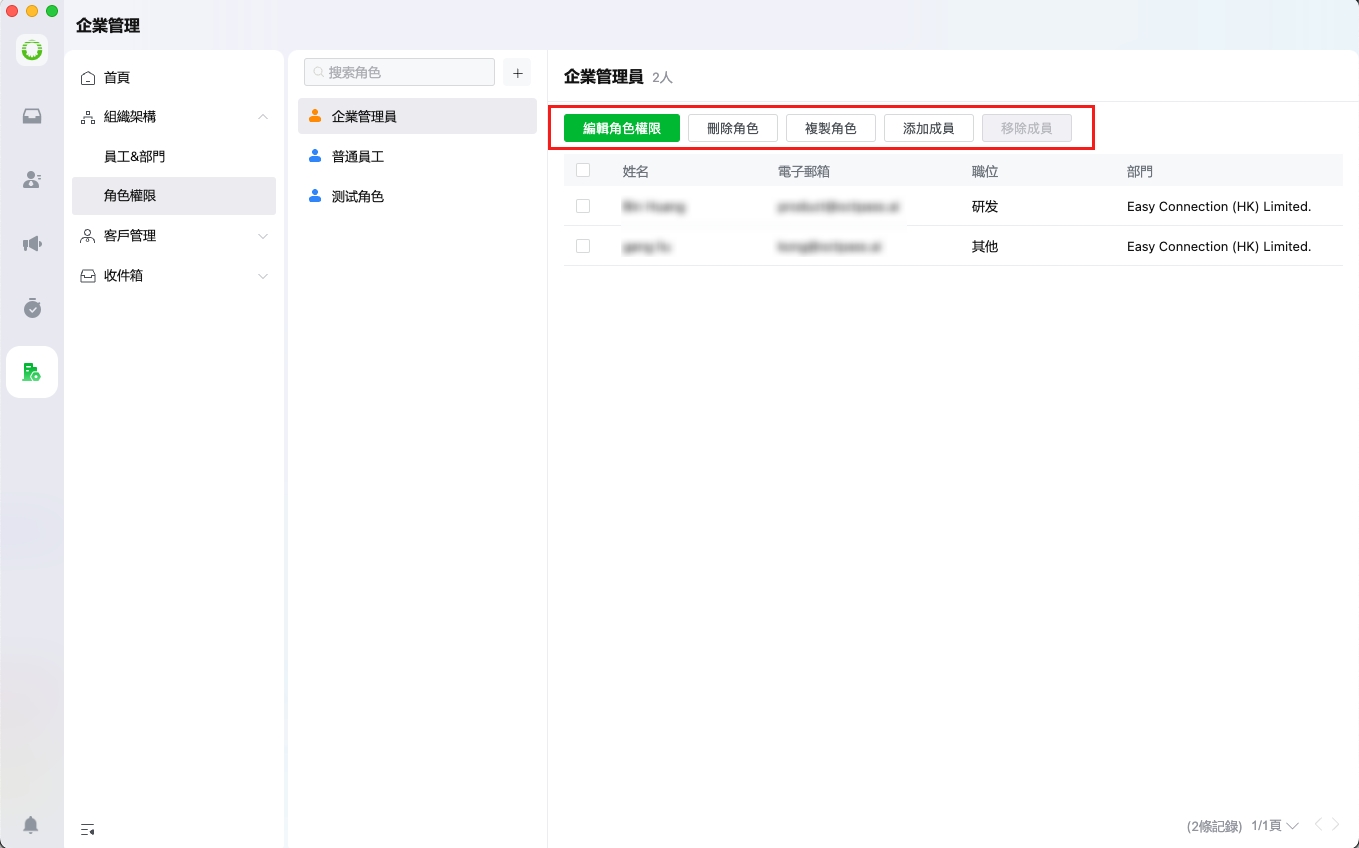The height and width of the screenshot is (848, 1359).
Task: Click the 搜索角色 search field
Action: 399,73
